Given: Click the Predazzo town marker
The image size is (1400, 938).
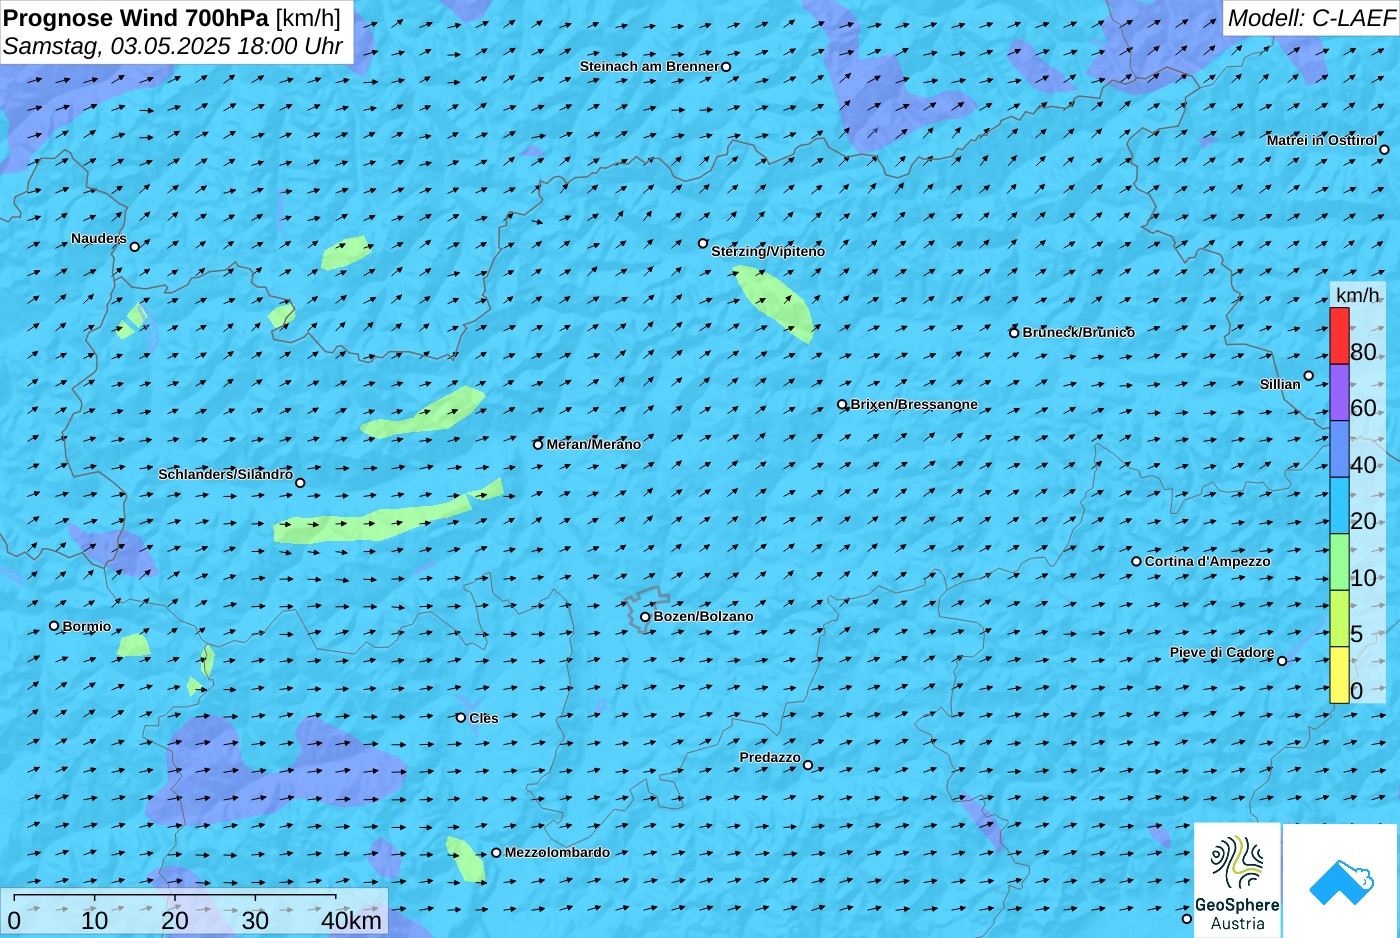Looking at the screenshot, I should [x=808, y=765].
